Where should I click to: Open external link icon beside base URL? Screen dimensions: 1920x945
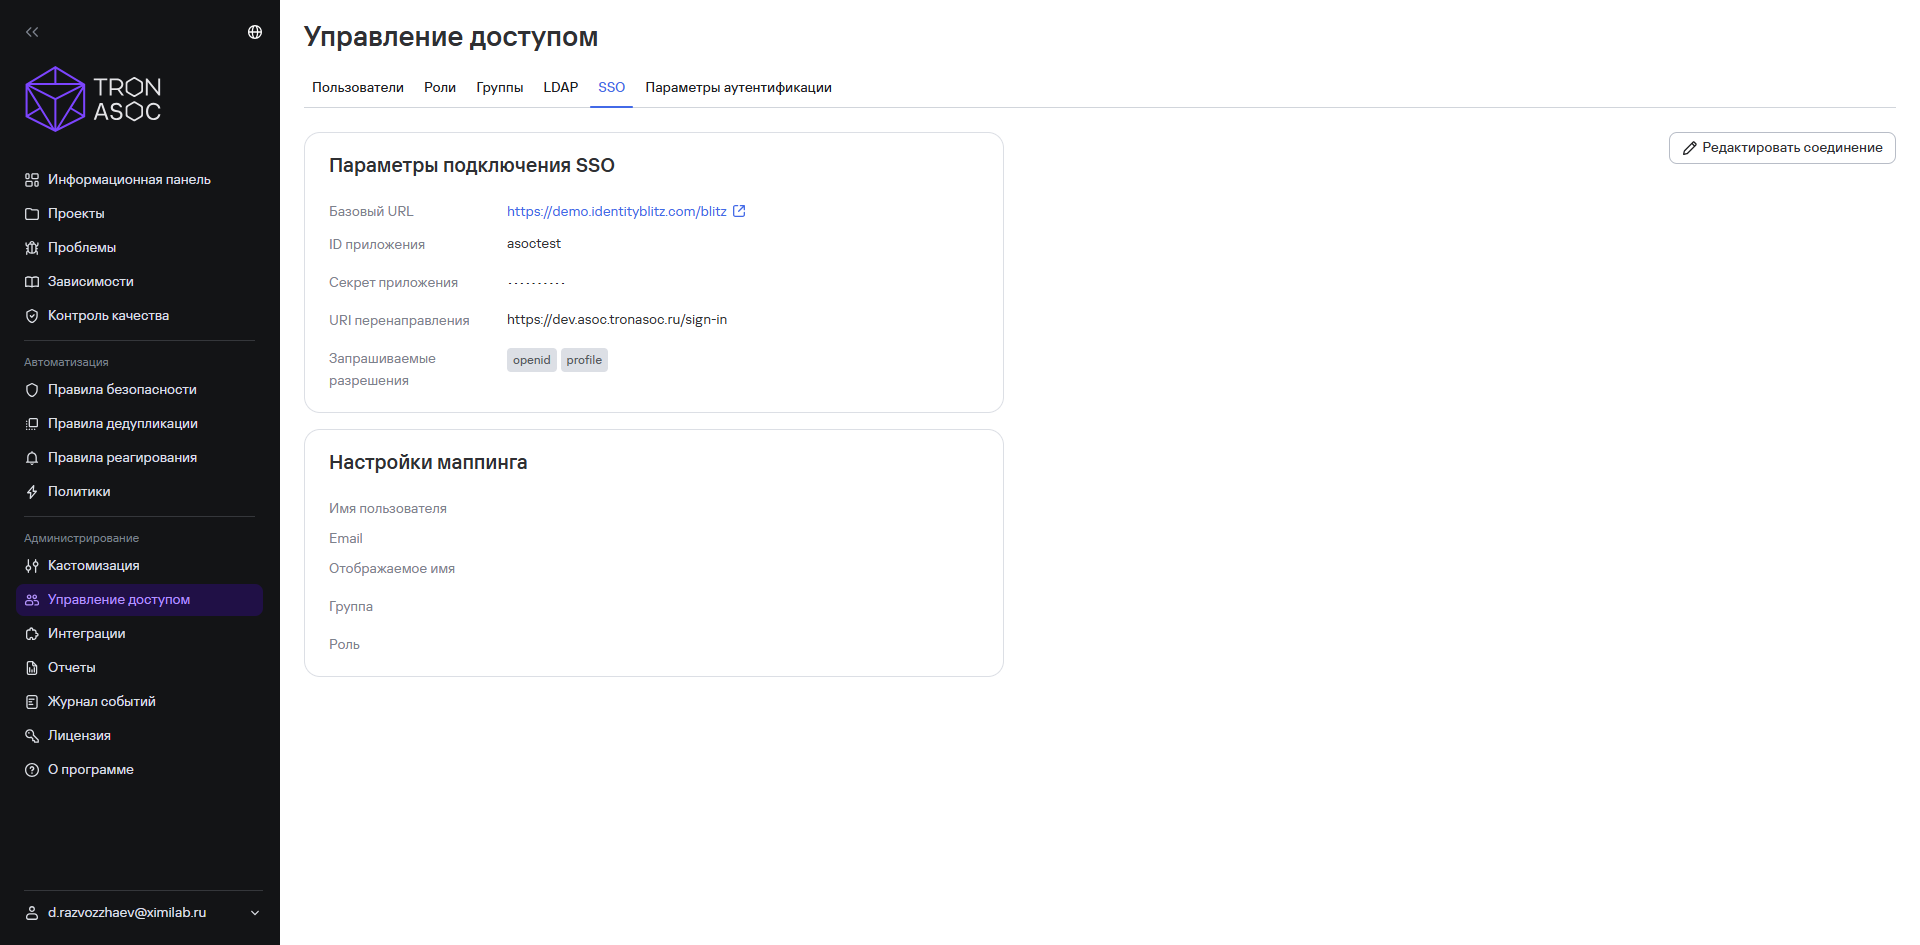tap(739, 211)
